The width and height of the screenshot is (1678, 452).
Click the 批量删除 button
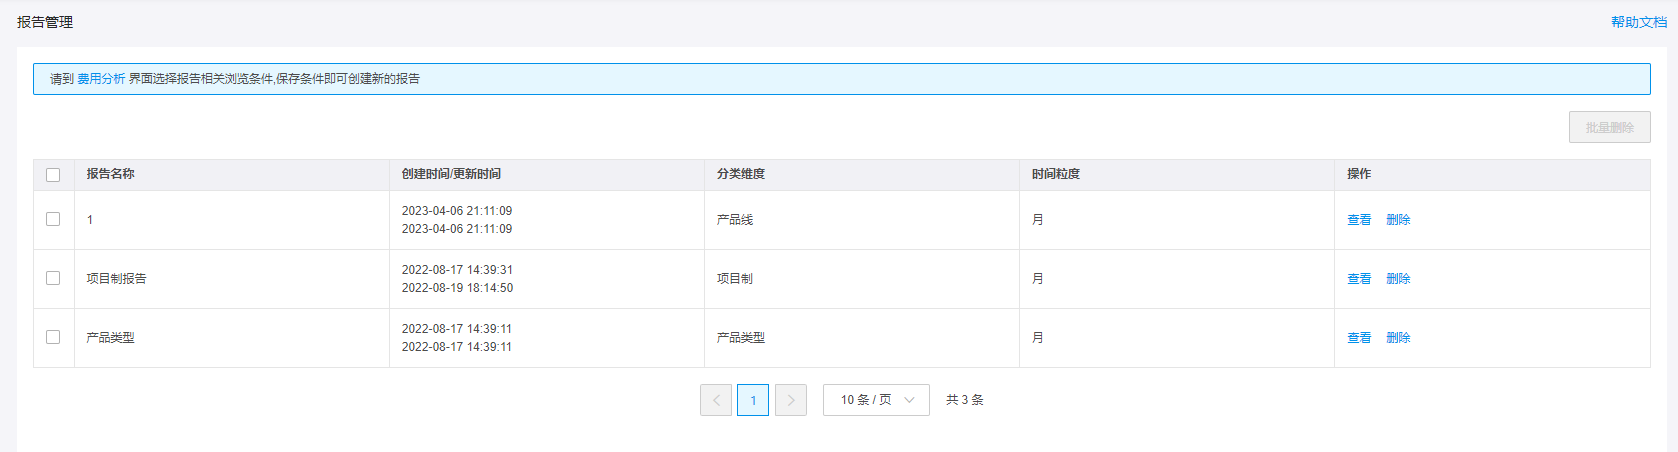coord(1609,127)
